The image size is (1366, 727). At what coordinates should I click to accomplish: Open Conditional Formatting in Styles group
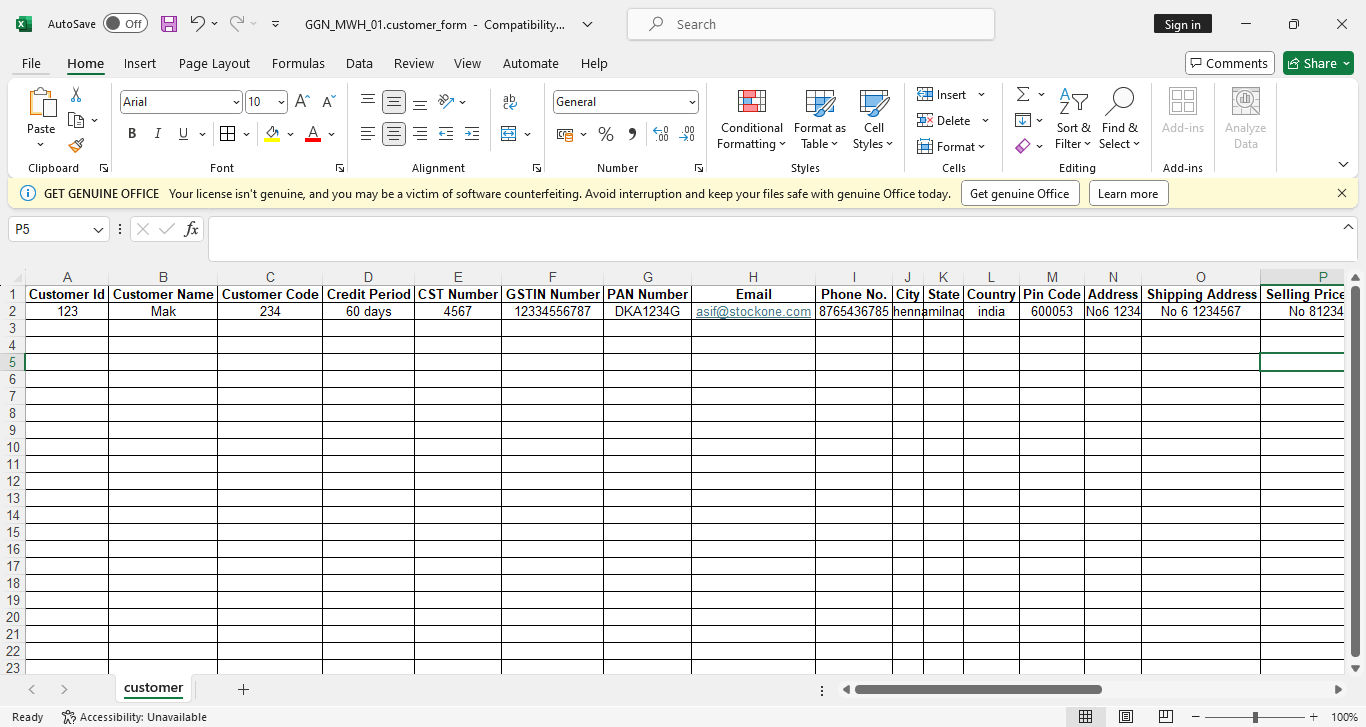[751, 120]
